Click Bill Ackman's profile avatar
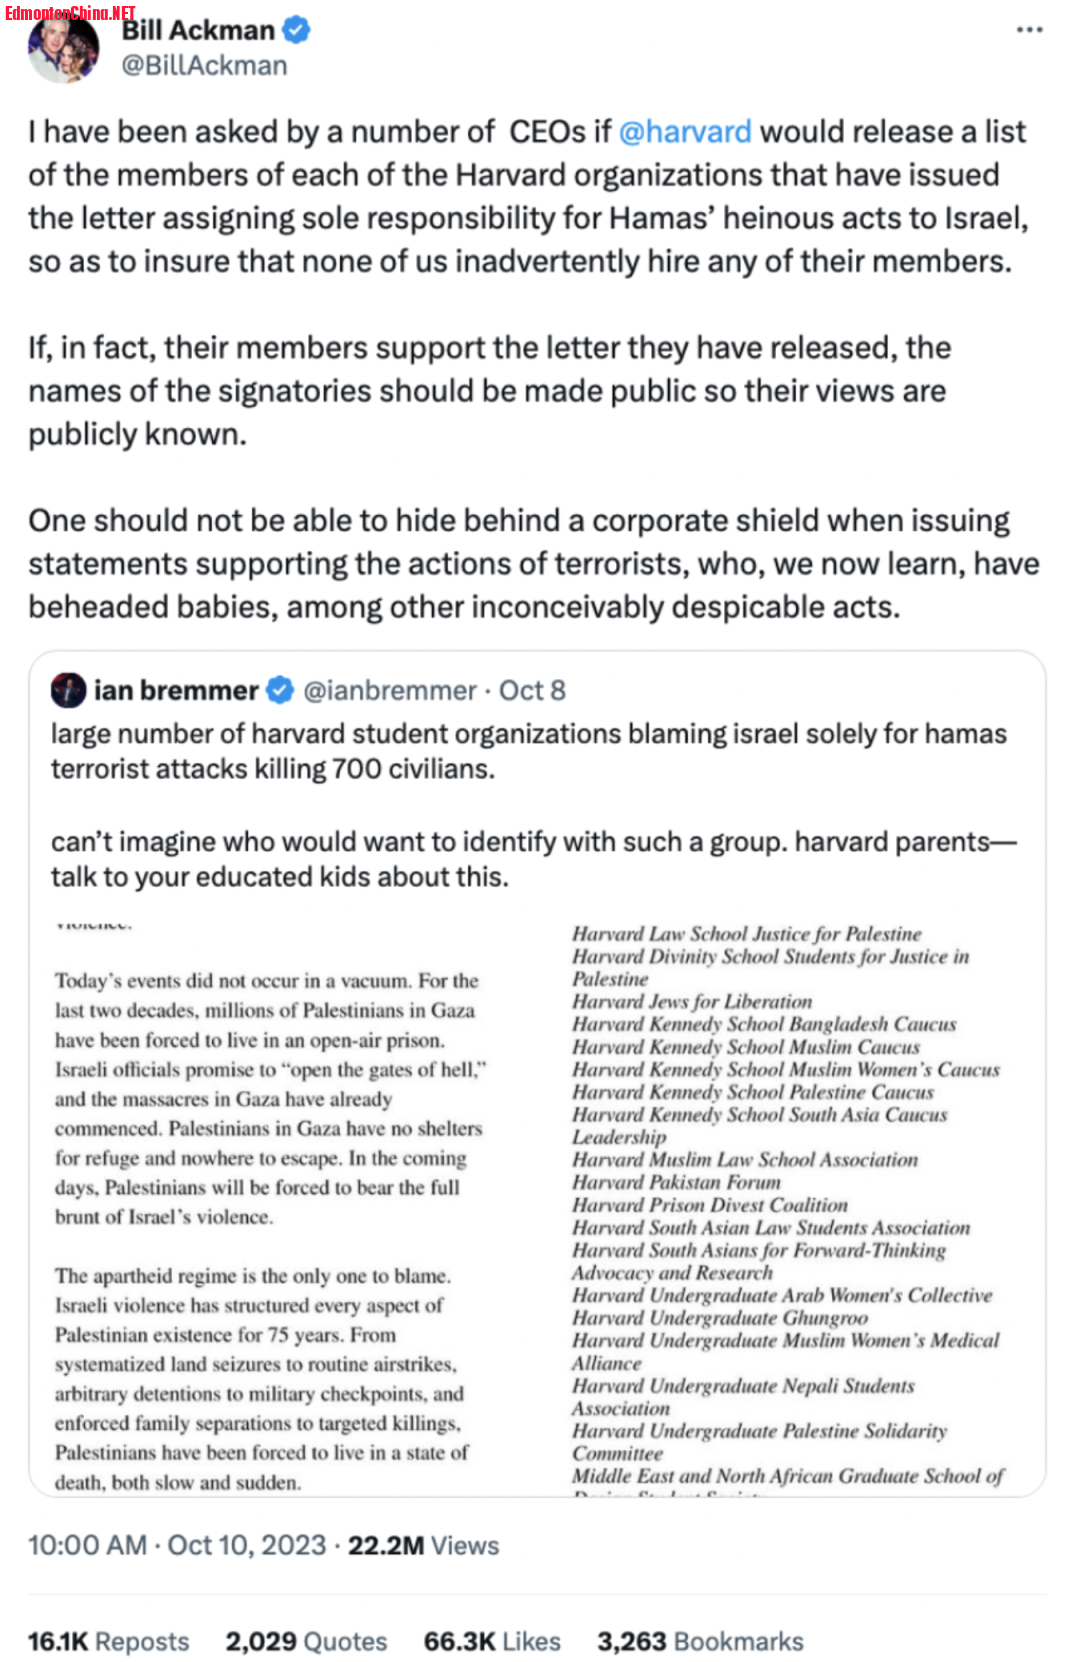Screen dimensions: 1080x1662 (63, 50)
